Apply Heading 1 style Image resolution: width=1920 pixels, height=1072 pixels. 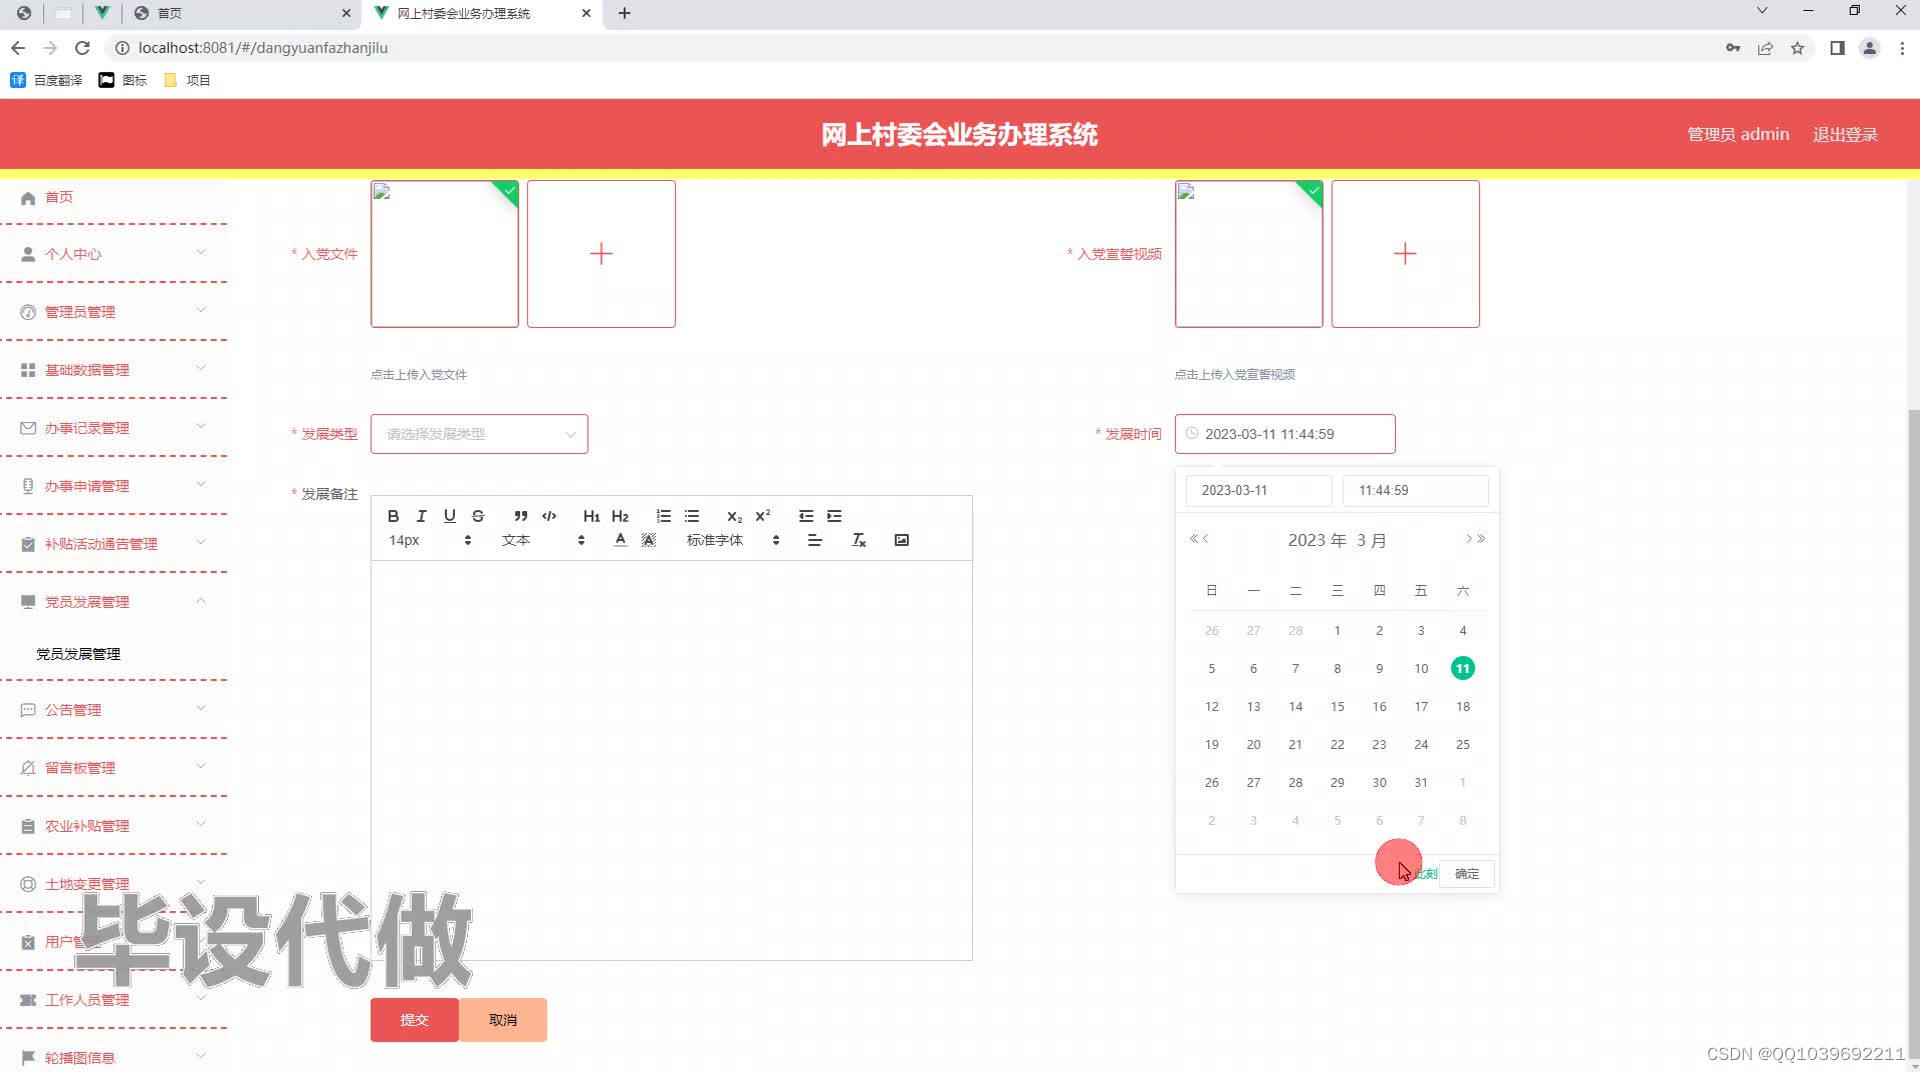(591, 516)
